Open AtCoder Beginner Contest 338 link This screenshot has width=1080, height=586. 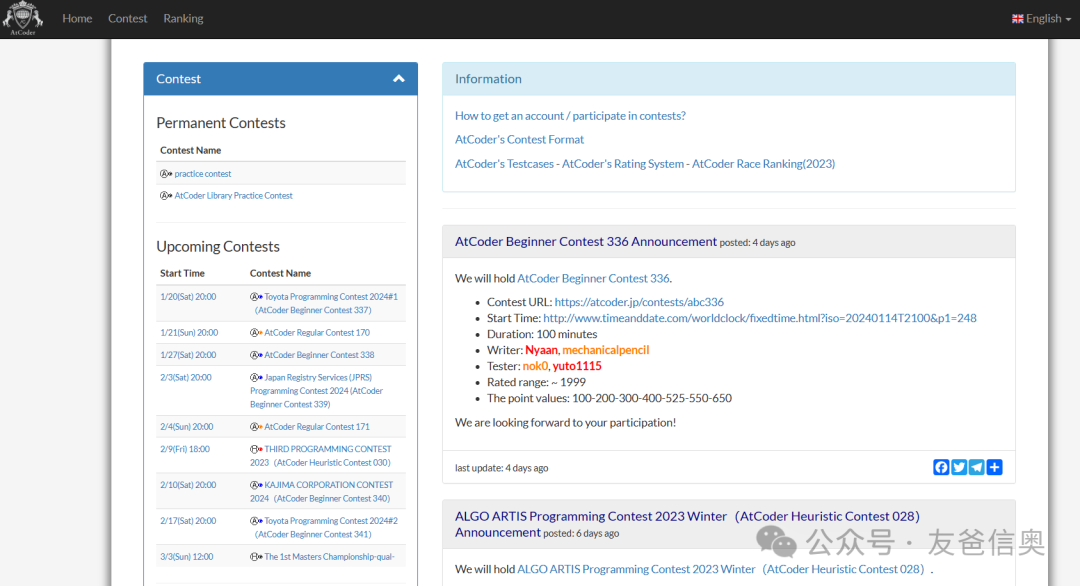pyautogui.click(x=320, y=355)
